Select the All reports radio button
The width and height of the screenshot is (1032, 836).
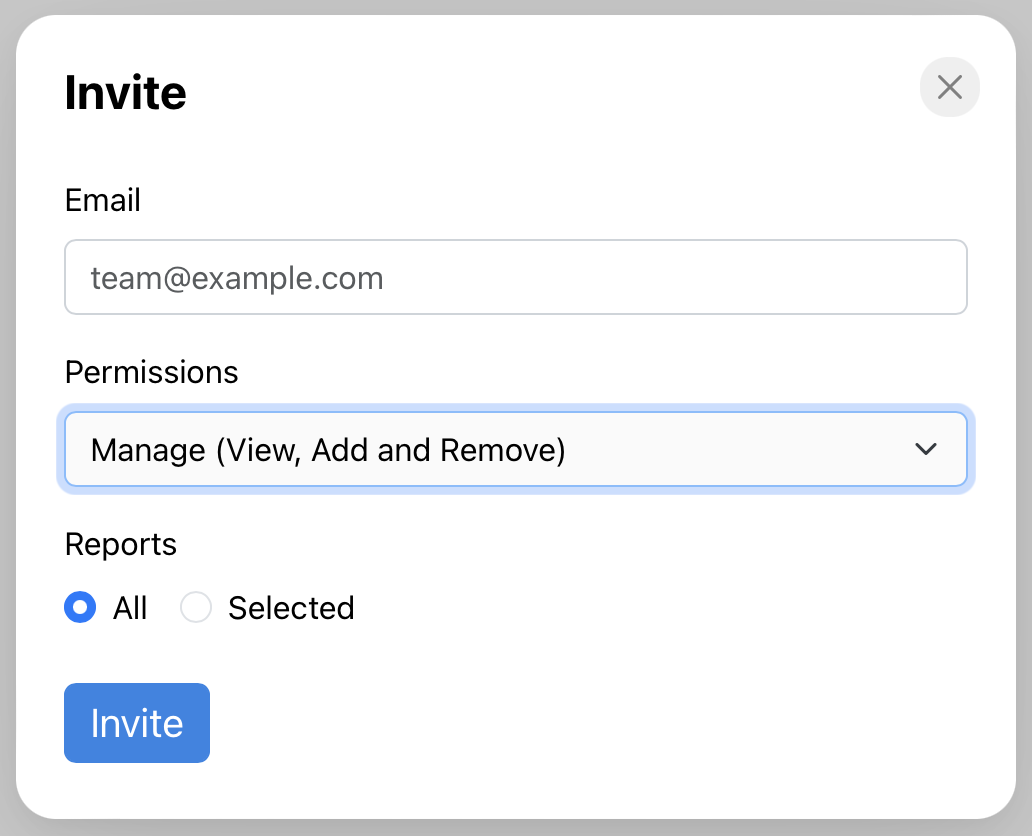[80, 607]
